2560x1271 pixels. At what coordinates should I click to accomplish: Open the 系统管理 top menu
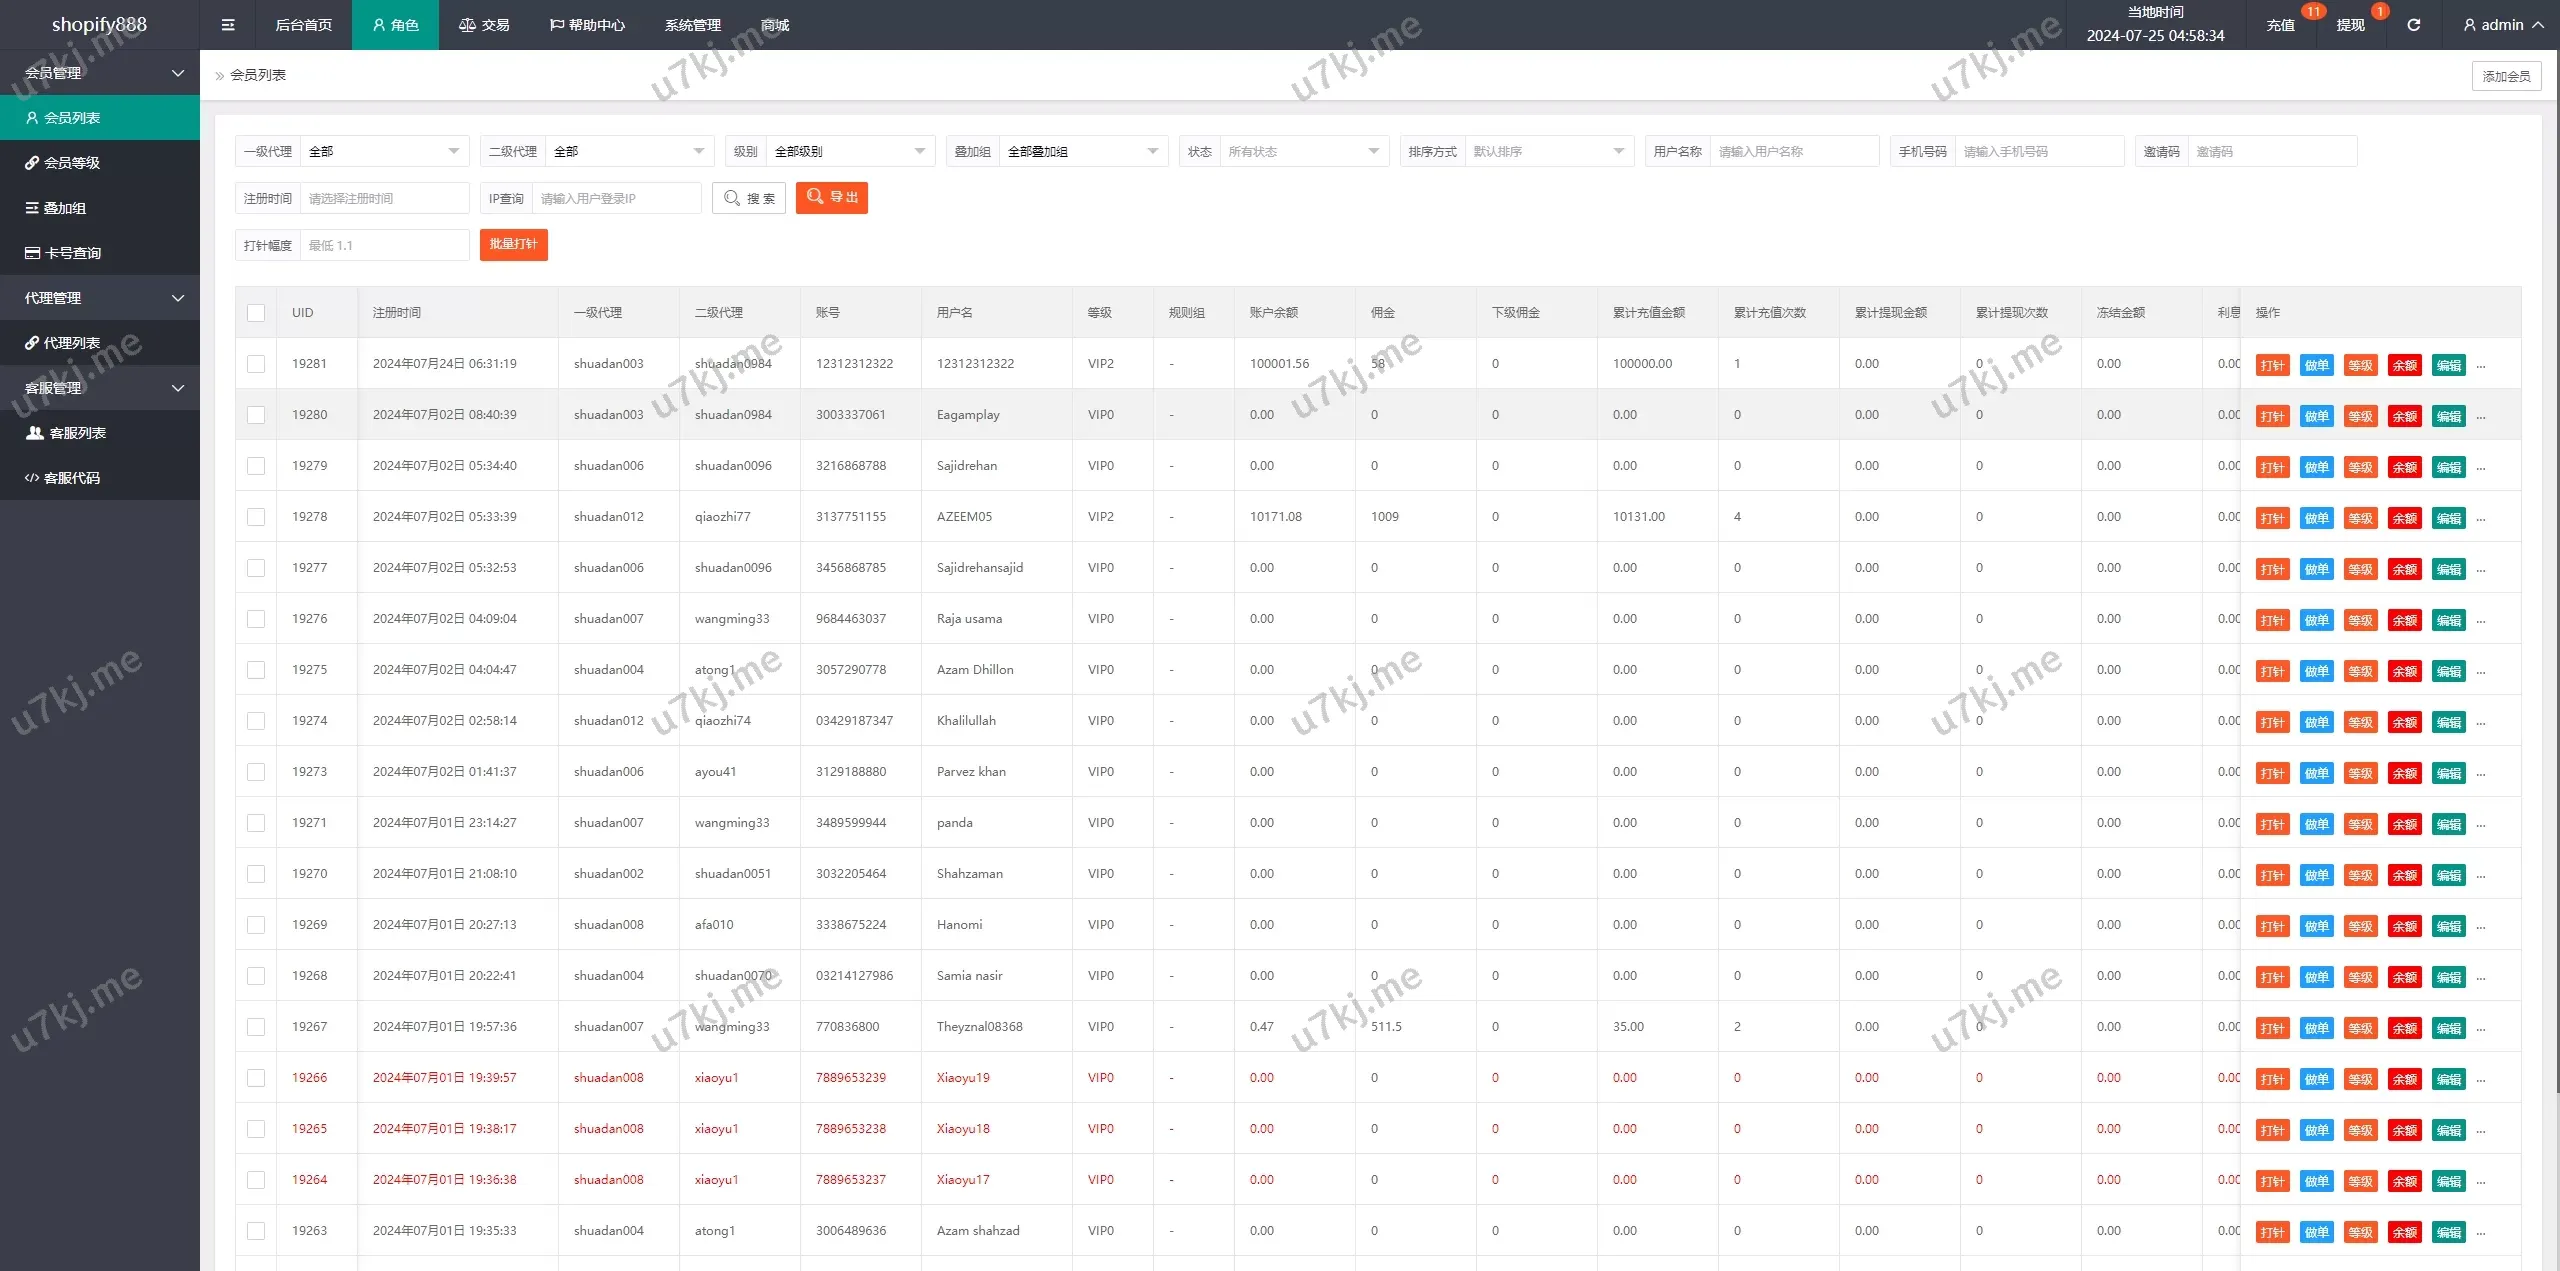tap(692, 25)
